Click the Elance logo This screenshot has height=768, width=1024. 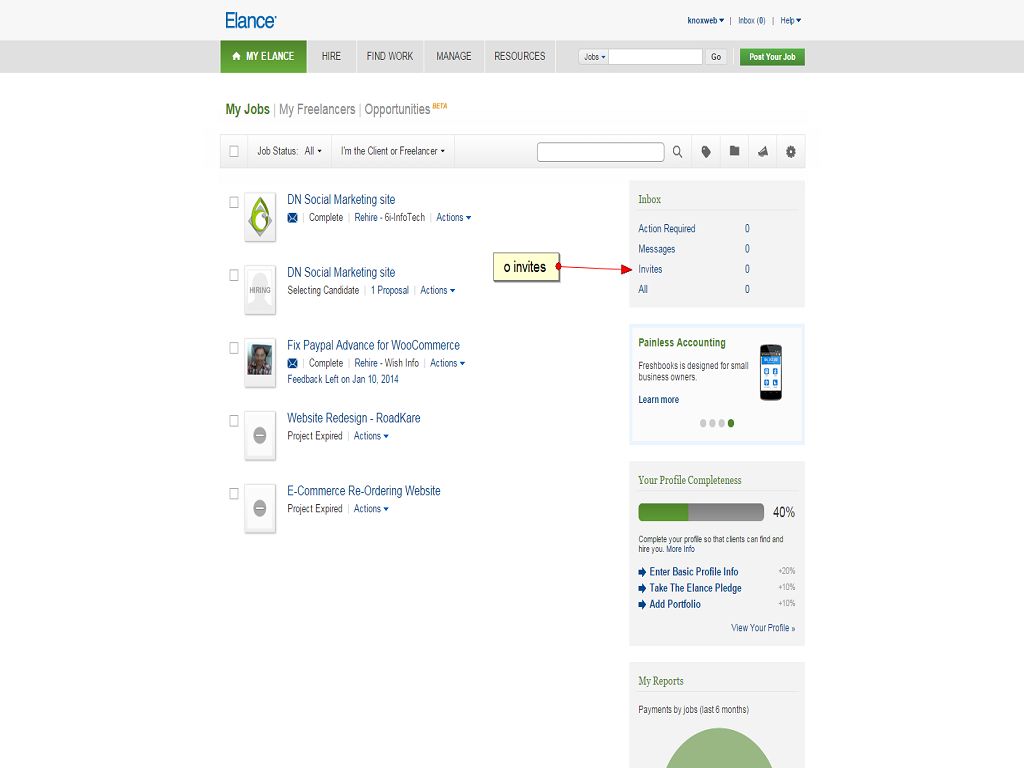coord(251,20)
